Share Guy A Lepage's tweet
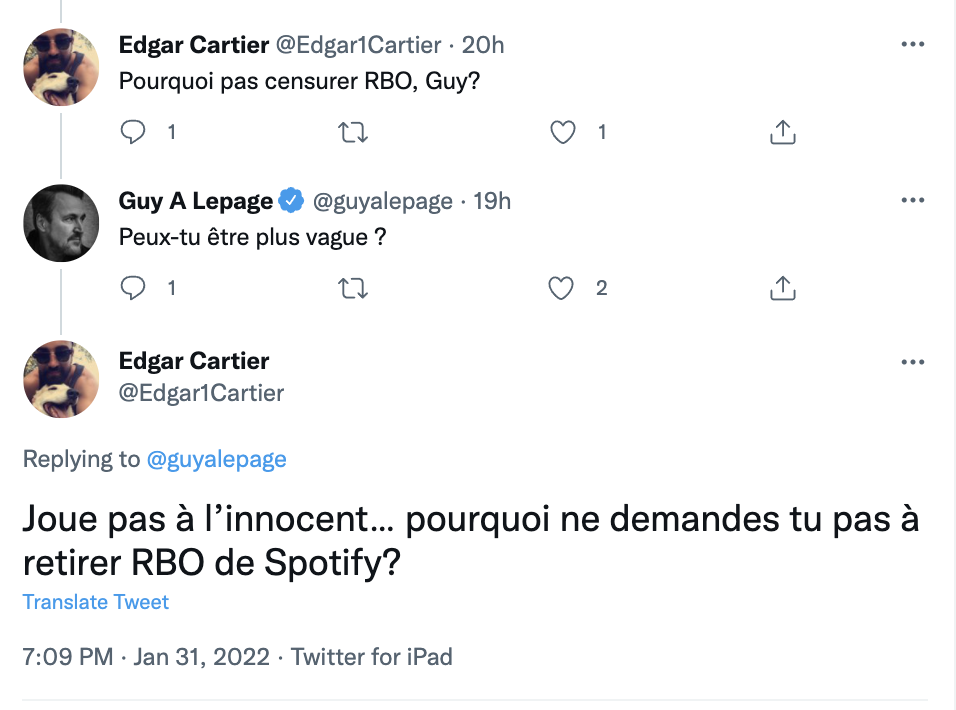Image resolution: width=956 pixels, height=710 pixels. [x=783, y=288]
